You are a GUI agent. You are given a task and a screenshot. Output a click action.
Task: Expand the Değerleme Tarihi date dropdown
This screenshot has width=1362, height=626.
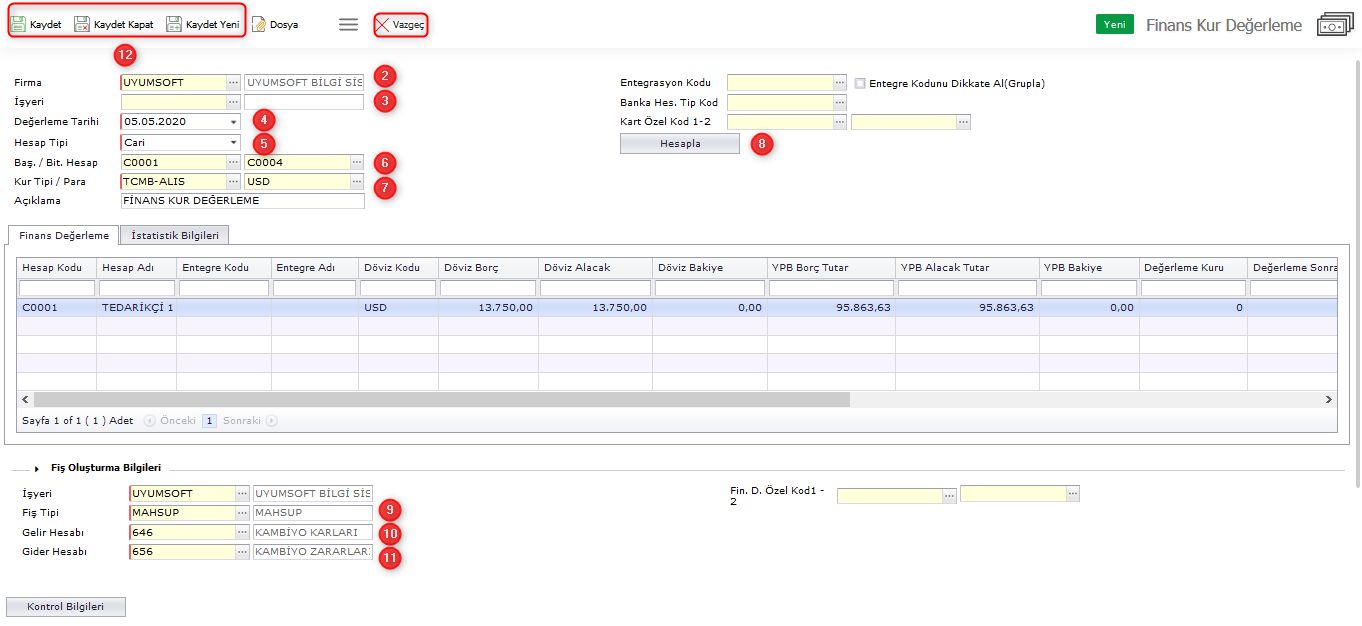click(x=233, y=122)
